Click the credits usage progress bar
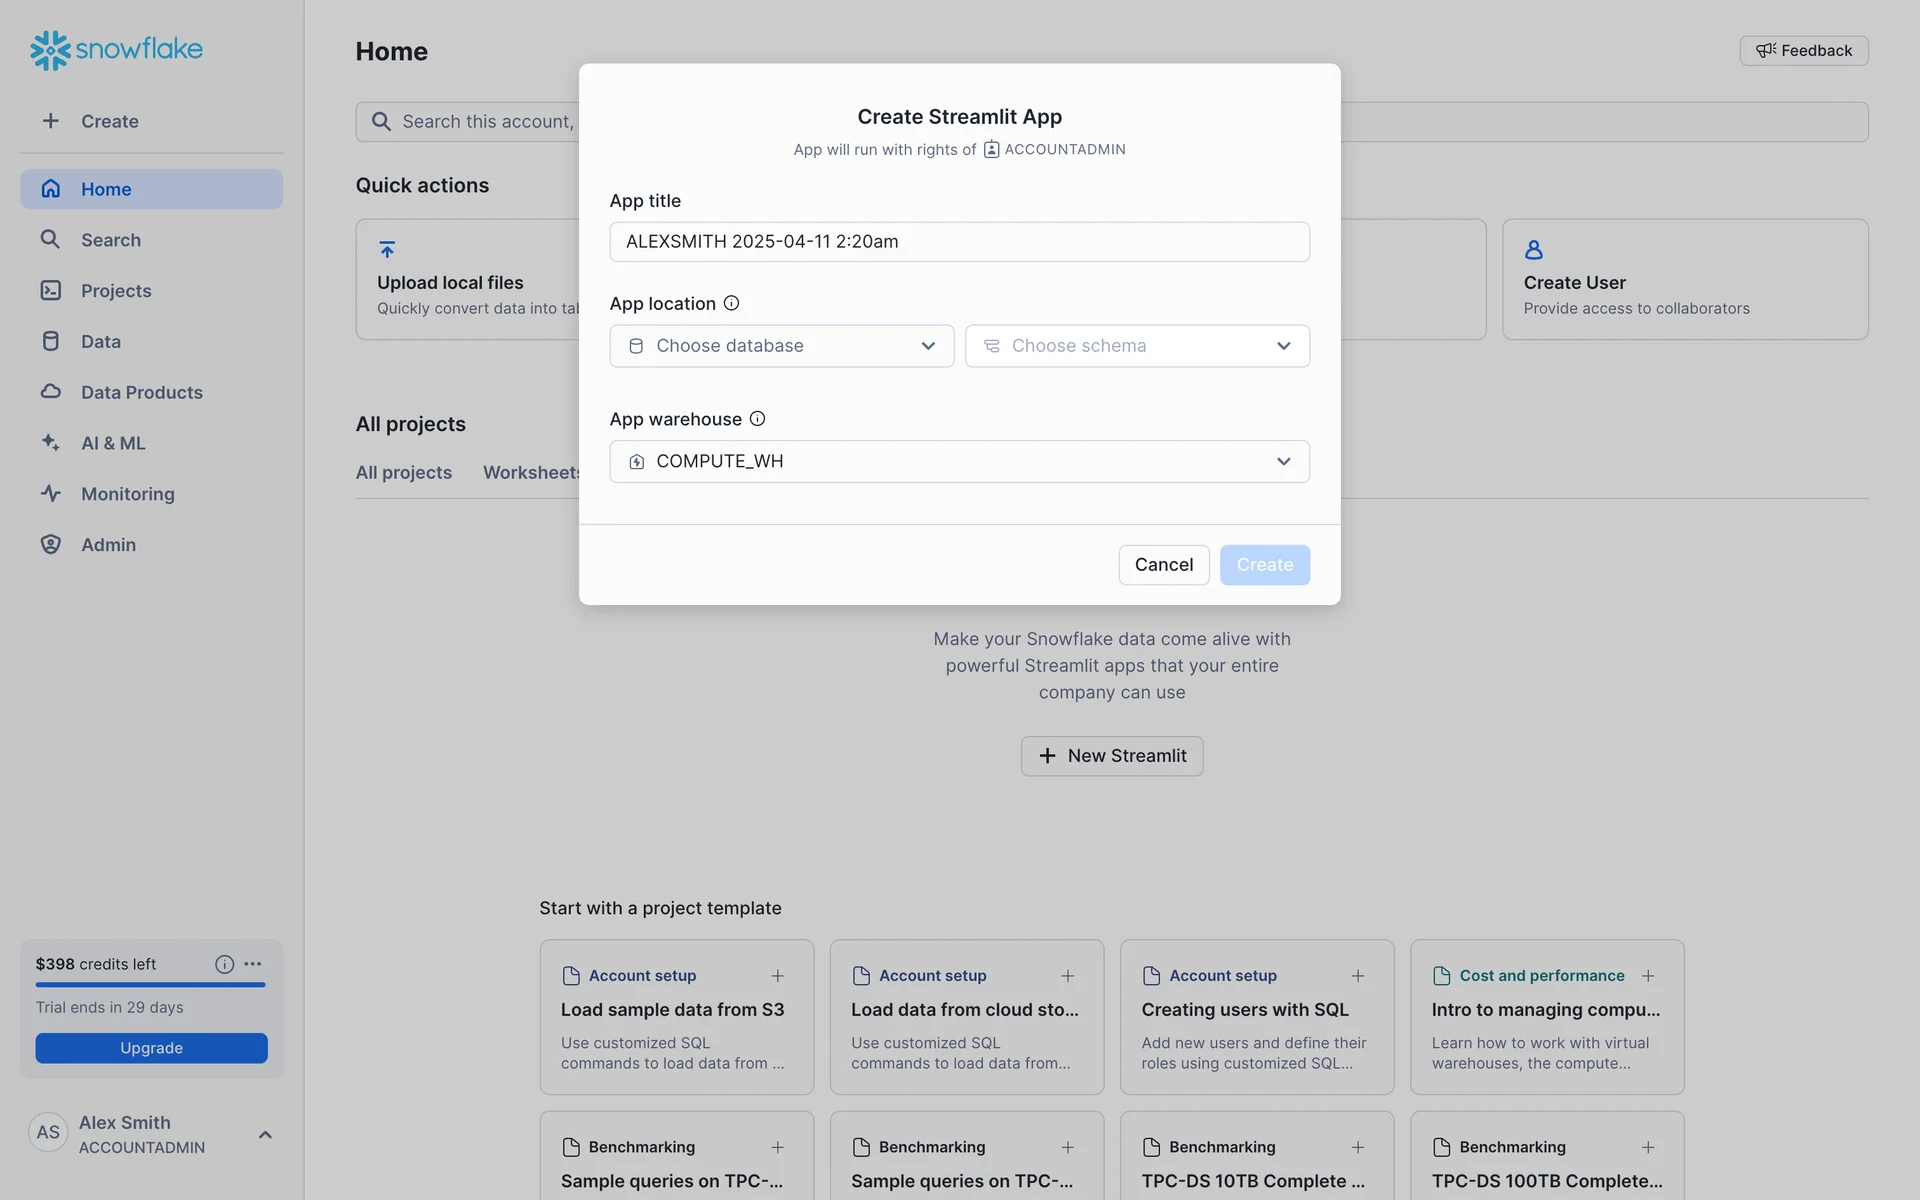 (x=150, y=985)
